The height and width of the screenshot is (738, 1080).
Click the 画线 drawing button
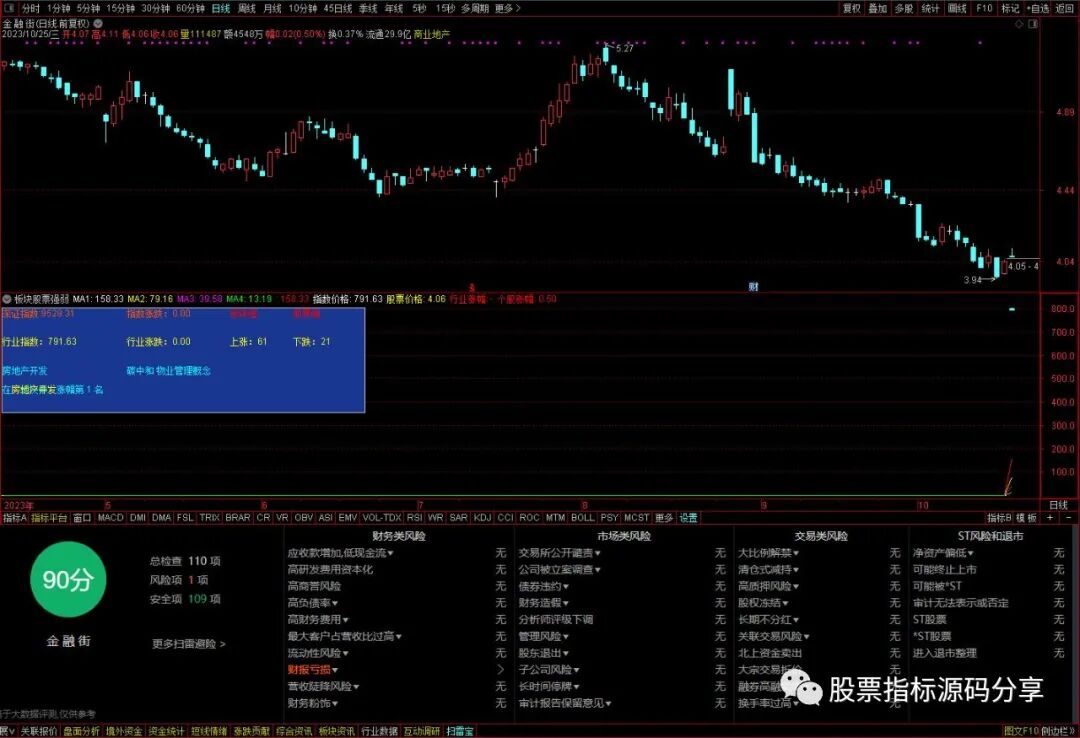[x=957, y=8]
